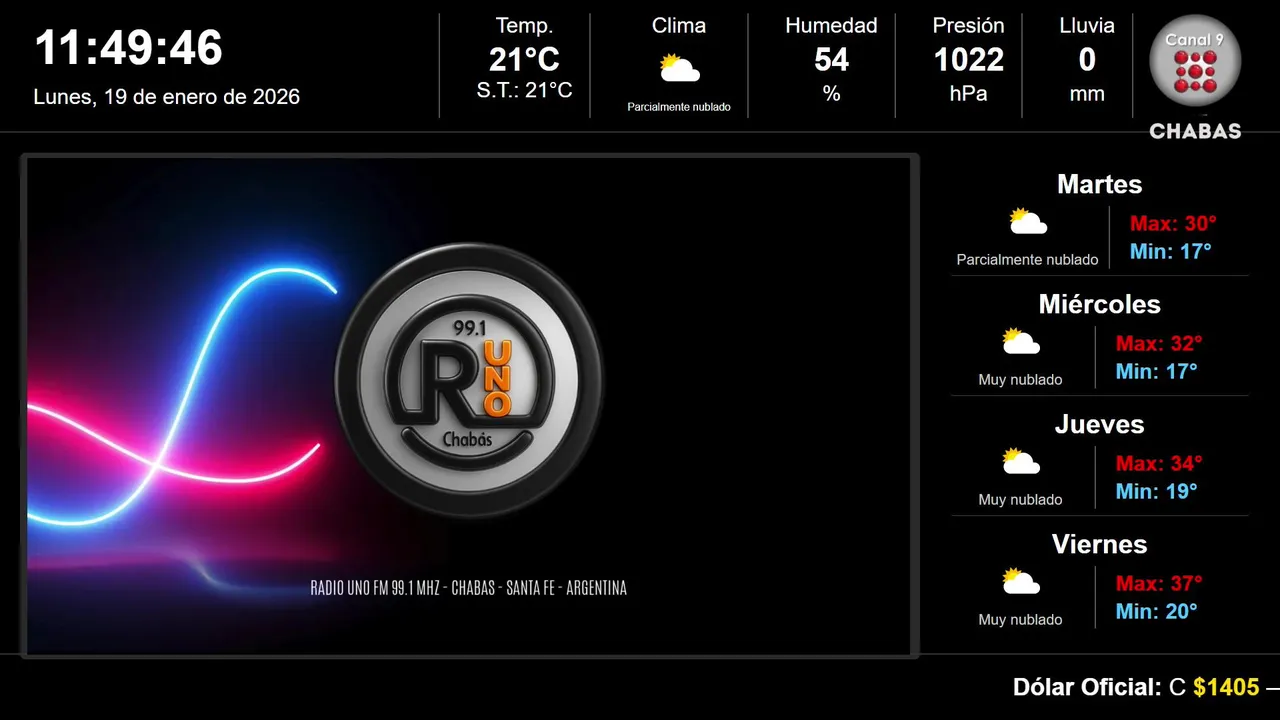Click Viernes Max: 37° value
Screen dimensions: 1280x720
[1159, 583]
